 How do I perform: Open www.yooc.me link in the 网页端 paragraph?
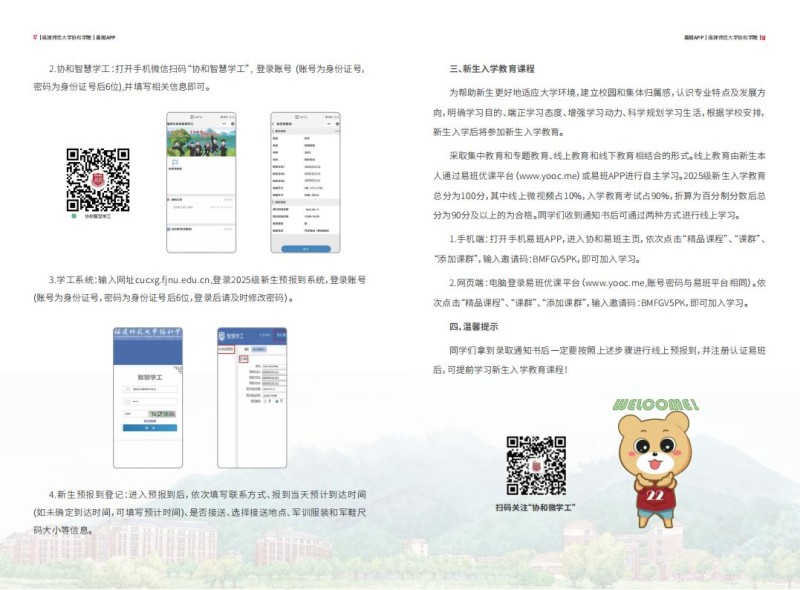[614, 283]
